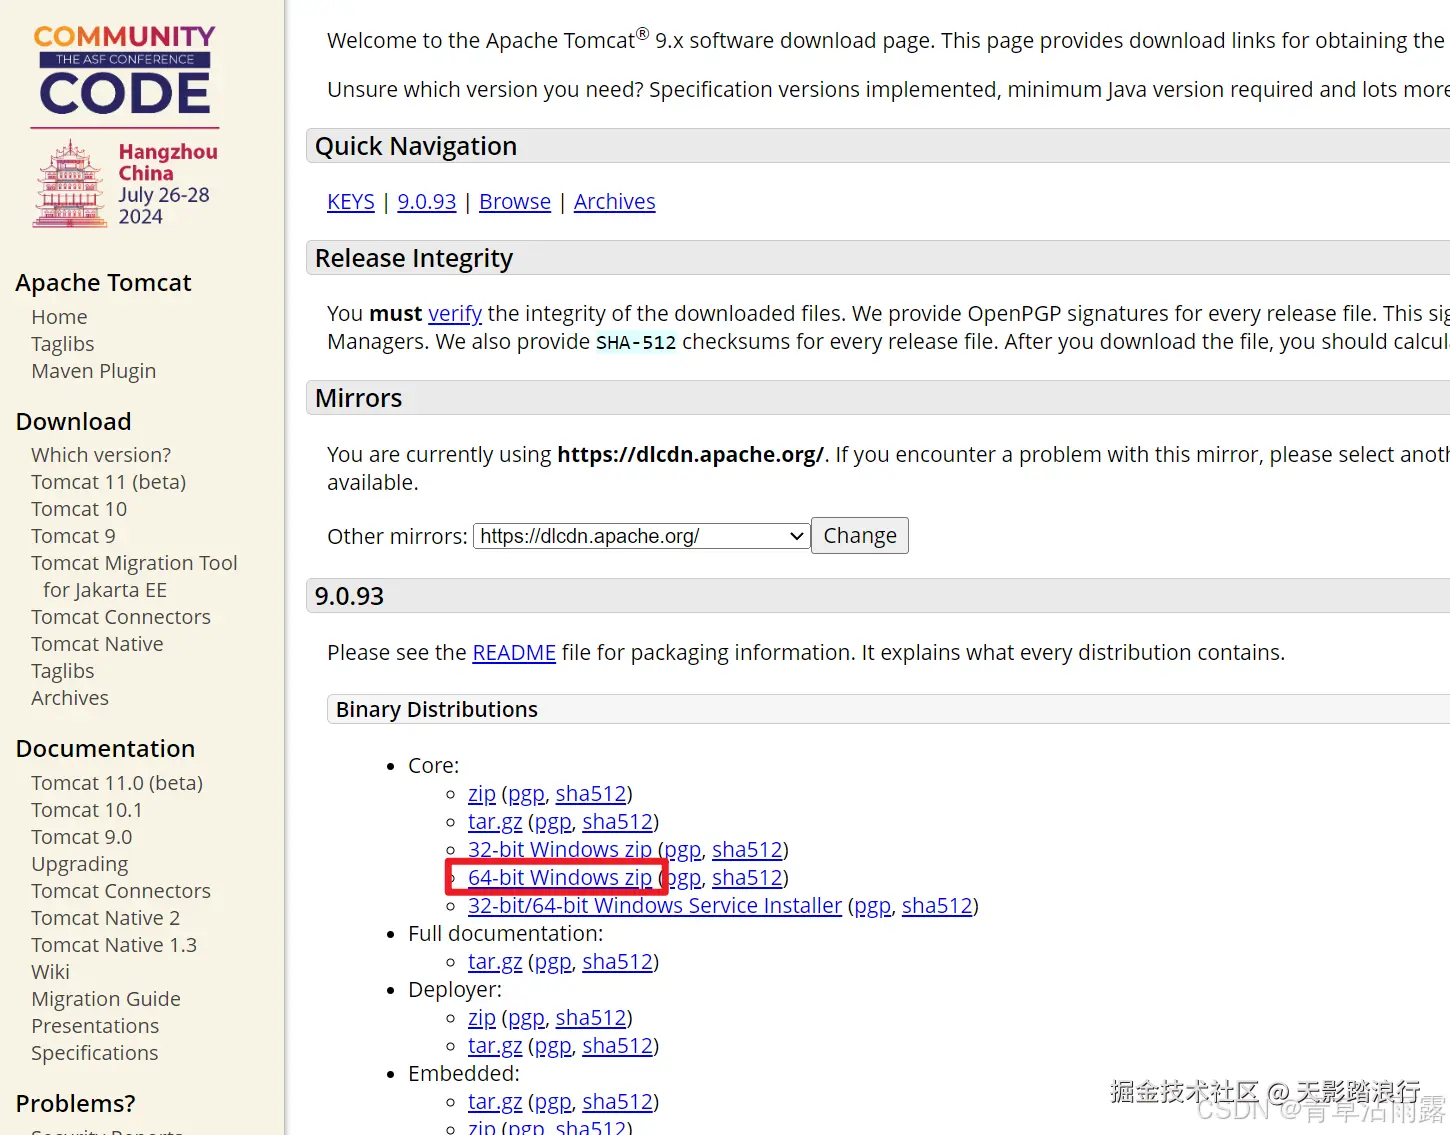Open the sha512 link for 64-bit Windows zip
The image size is (1450, 1135).
click(x=747, y=878)
